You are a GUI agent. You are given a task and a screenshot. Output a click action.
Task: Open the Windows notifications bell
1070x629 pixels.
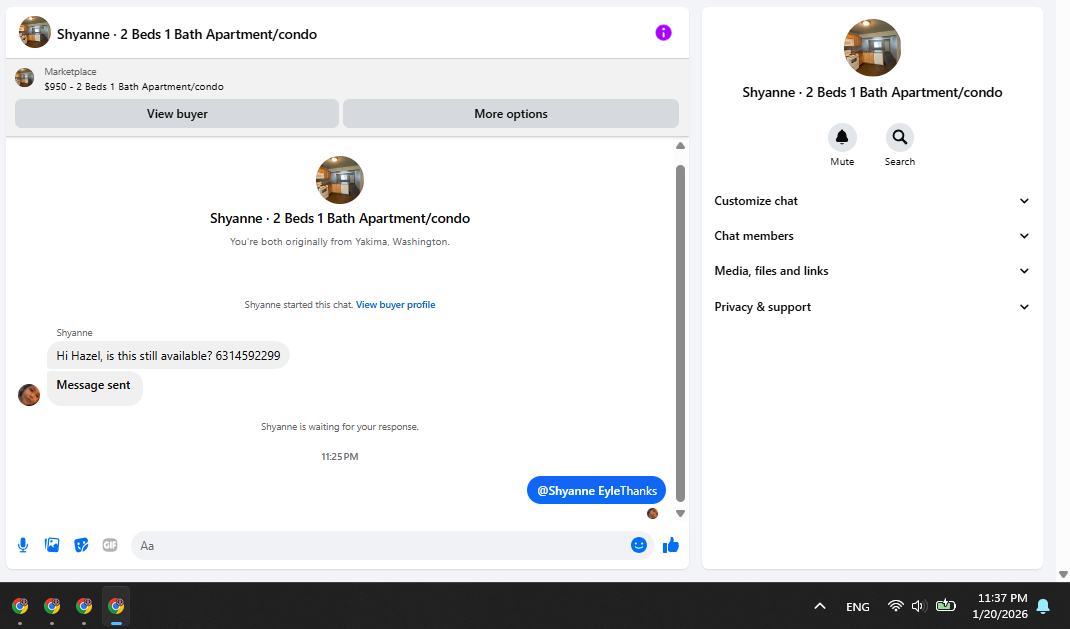(1043, 606)
